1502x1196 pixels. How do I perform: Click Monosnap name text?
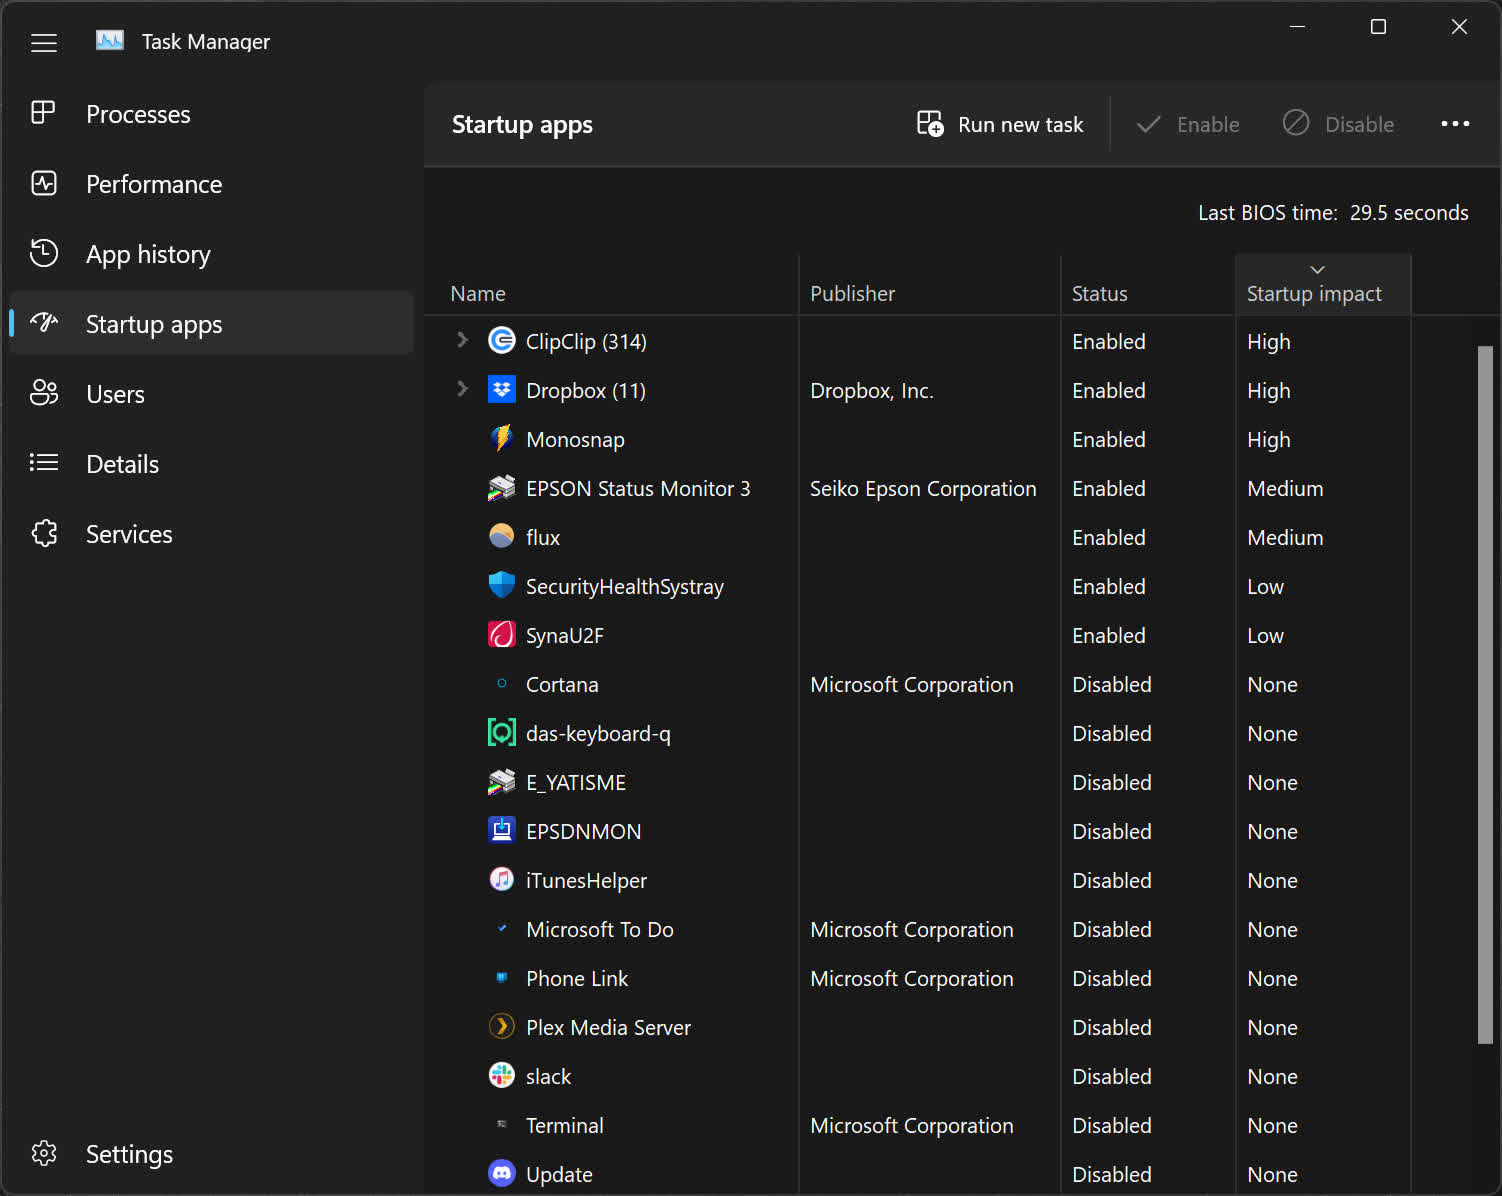point(575,440)
